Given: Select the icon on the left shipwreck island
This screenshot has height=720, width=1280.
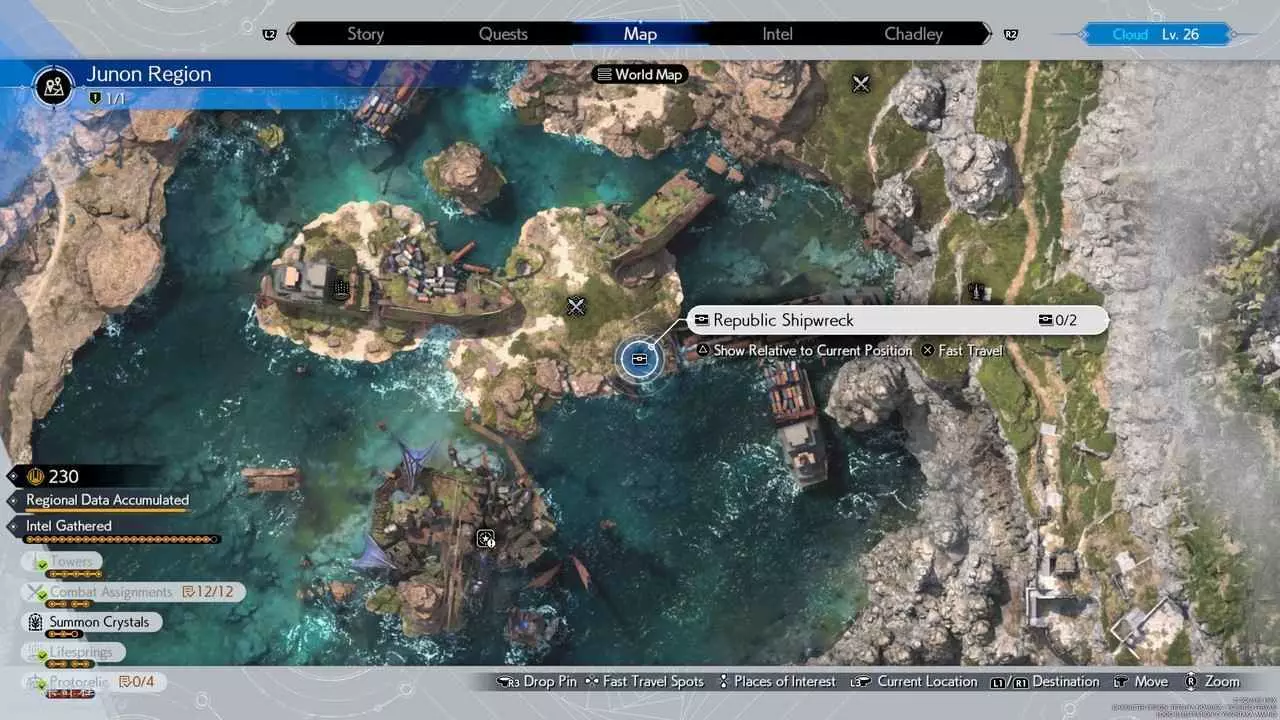Looking at the screenshot, I should tap(340, 290).
